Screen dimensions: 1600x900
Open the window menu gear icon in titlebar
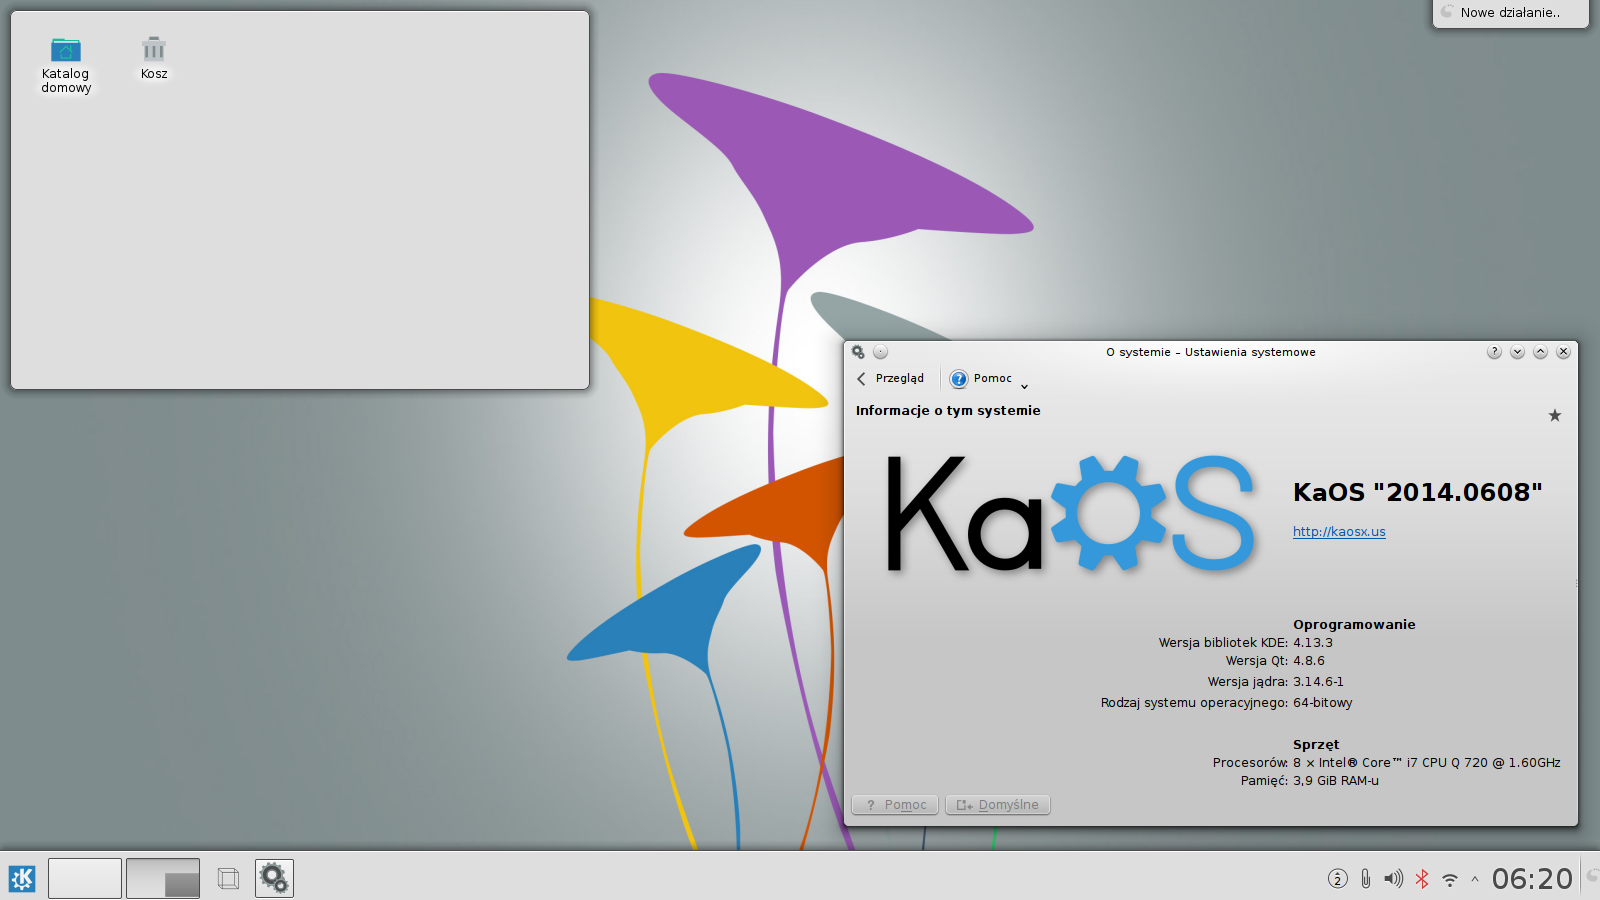click(x=858, y=352)
